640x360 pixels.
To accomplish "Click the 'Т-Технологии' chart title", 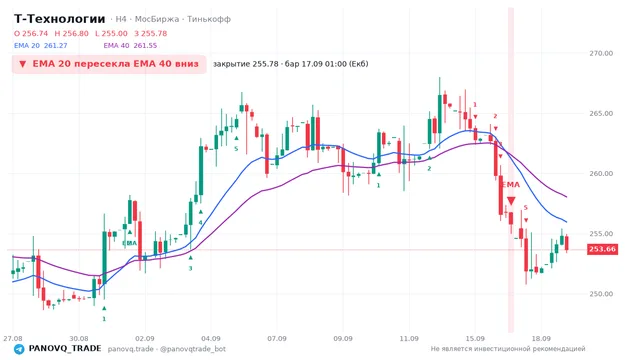I will pos(60,19).
